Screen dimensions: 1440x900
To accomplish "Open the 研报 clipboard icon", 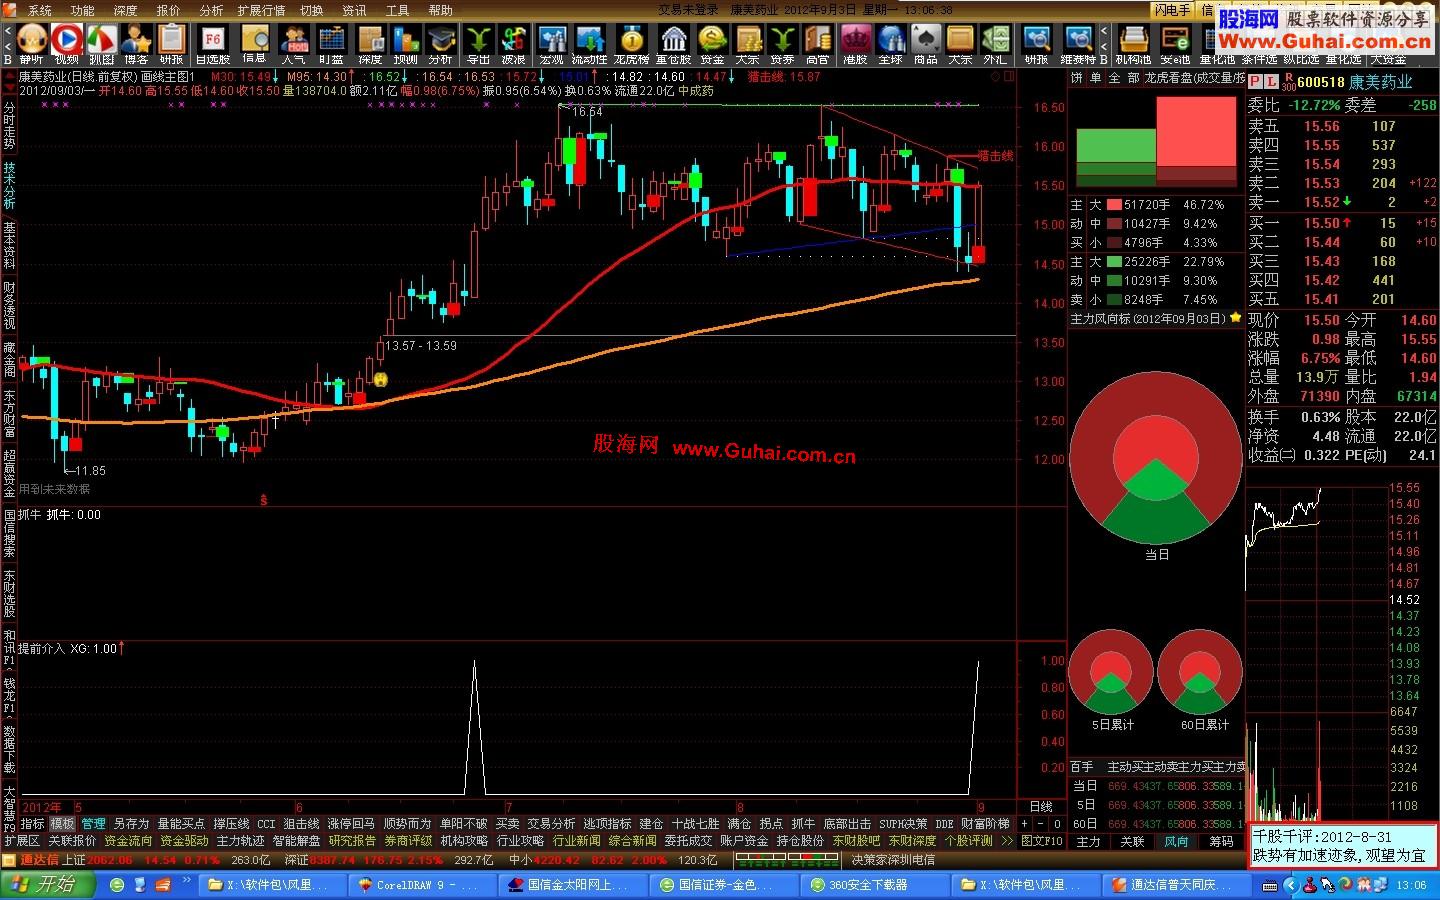I will (172, 43).
